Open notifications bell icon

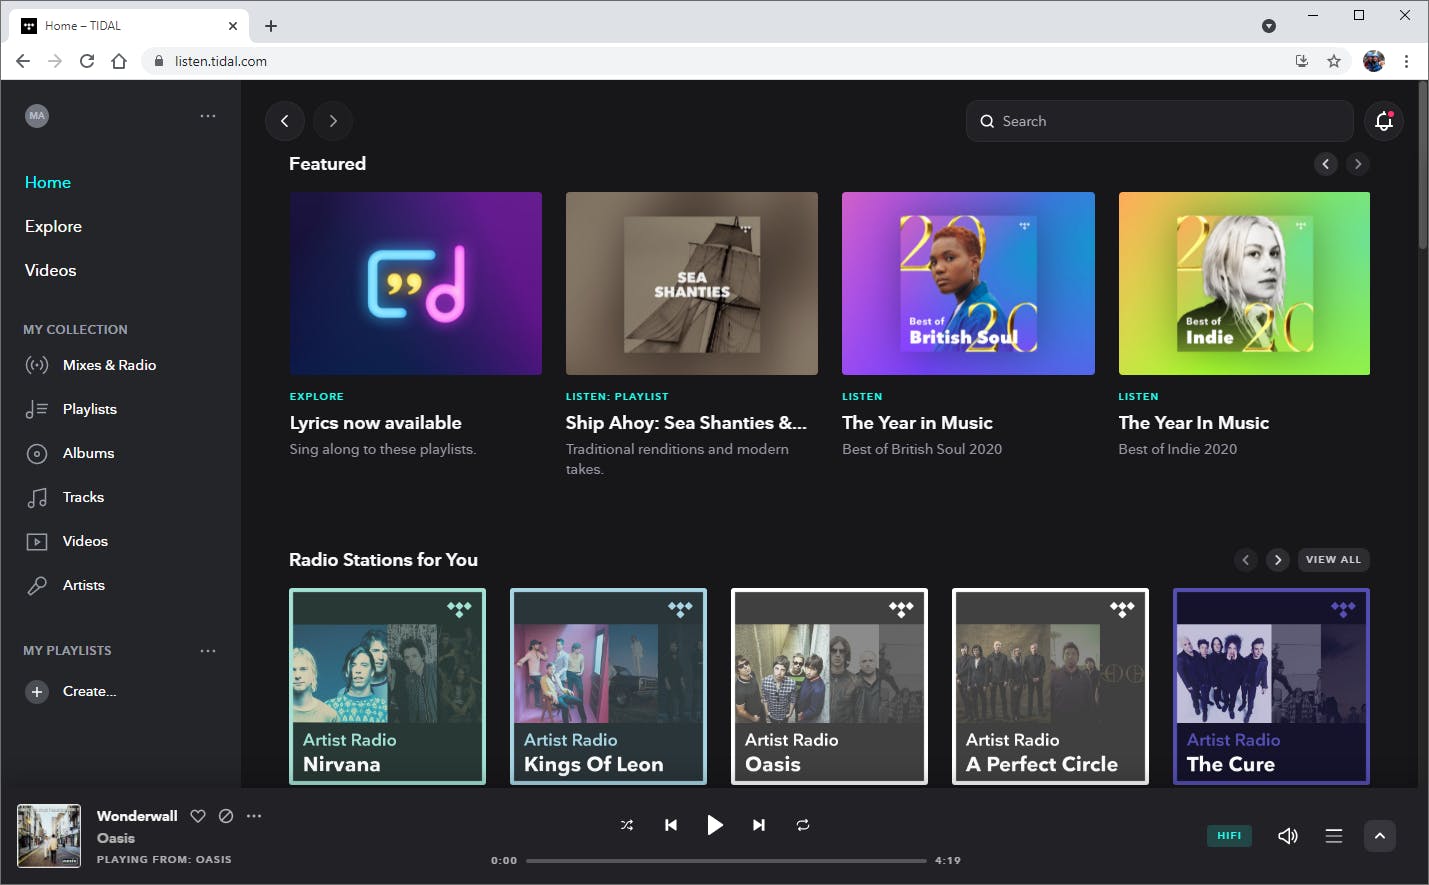click(1384, 121)
